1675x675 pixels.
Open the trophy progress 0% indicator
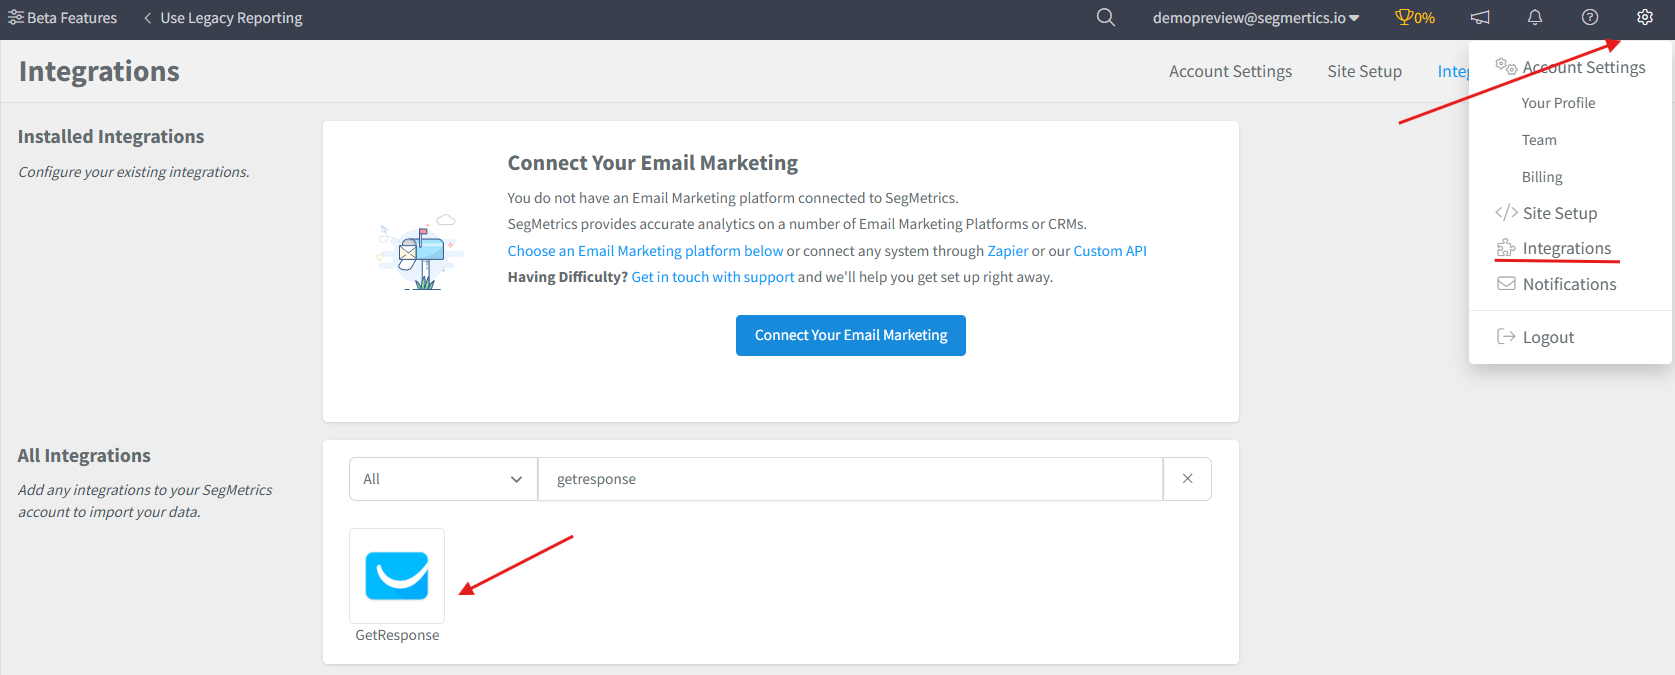(x=1415, y=18)
